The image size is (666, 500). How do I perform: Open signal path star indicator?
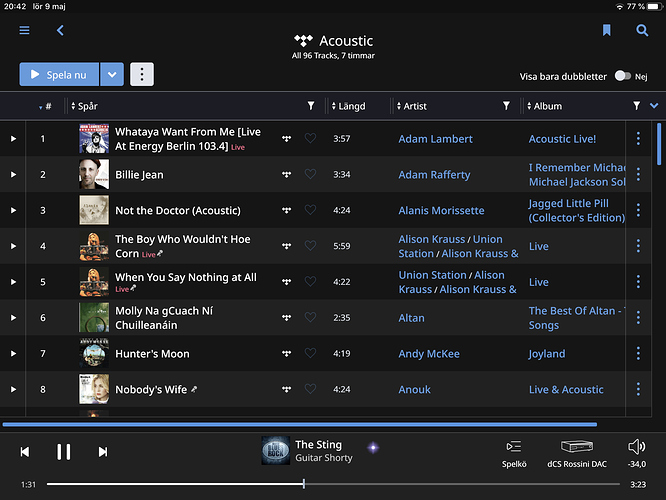point(373,447)
